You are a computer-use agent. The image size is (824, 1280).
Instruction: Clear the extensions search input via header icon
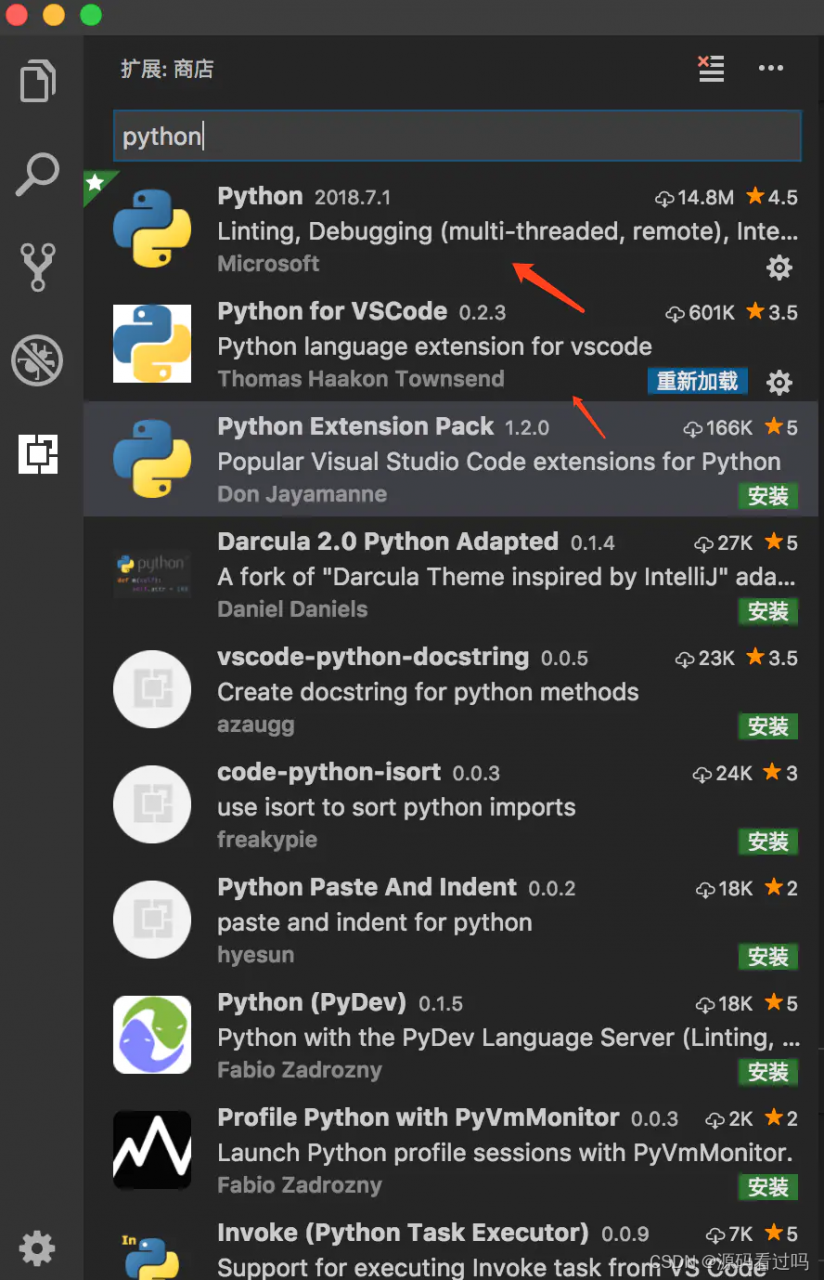[x=711, y=68]
